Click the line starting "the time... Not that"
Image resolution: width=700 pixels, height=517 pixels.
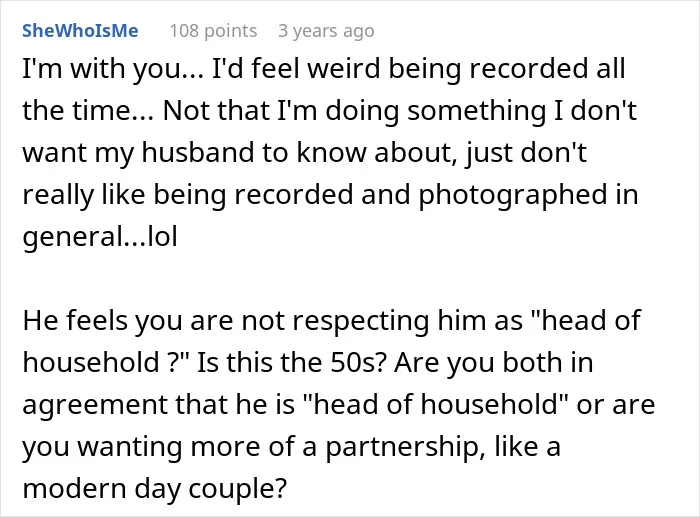[329, 111]
